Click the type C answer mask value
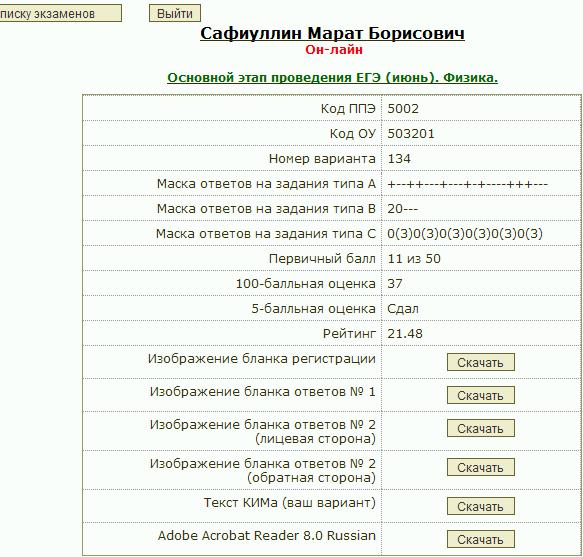This screenshot has height=557, width=583. [x=465, y=234]
